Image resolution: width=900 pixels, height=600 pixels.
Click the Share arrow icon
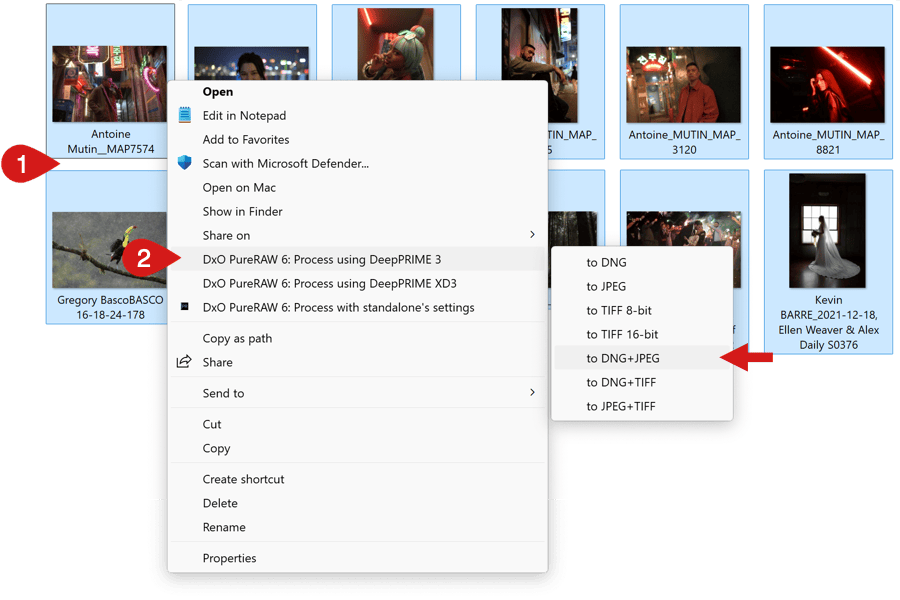click(184, 362)
